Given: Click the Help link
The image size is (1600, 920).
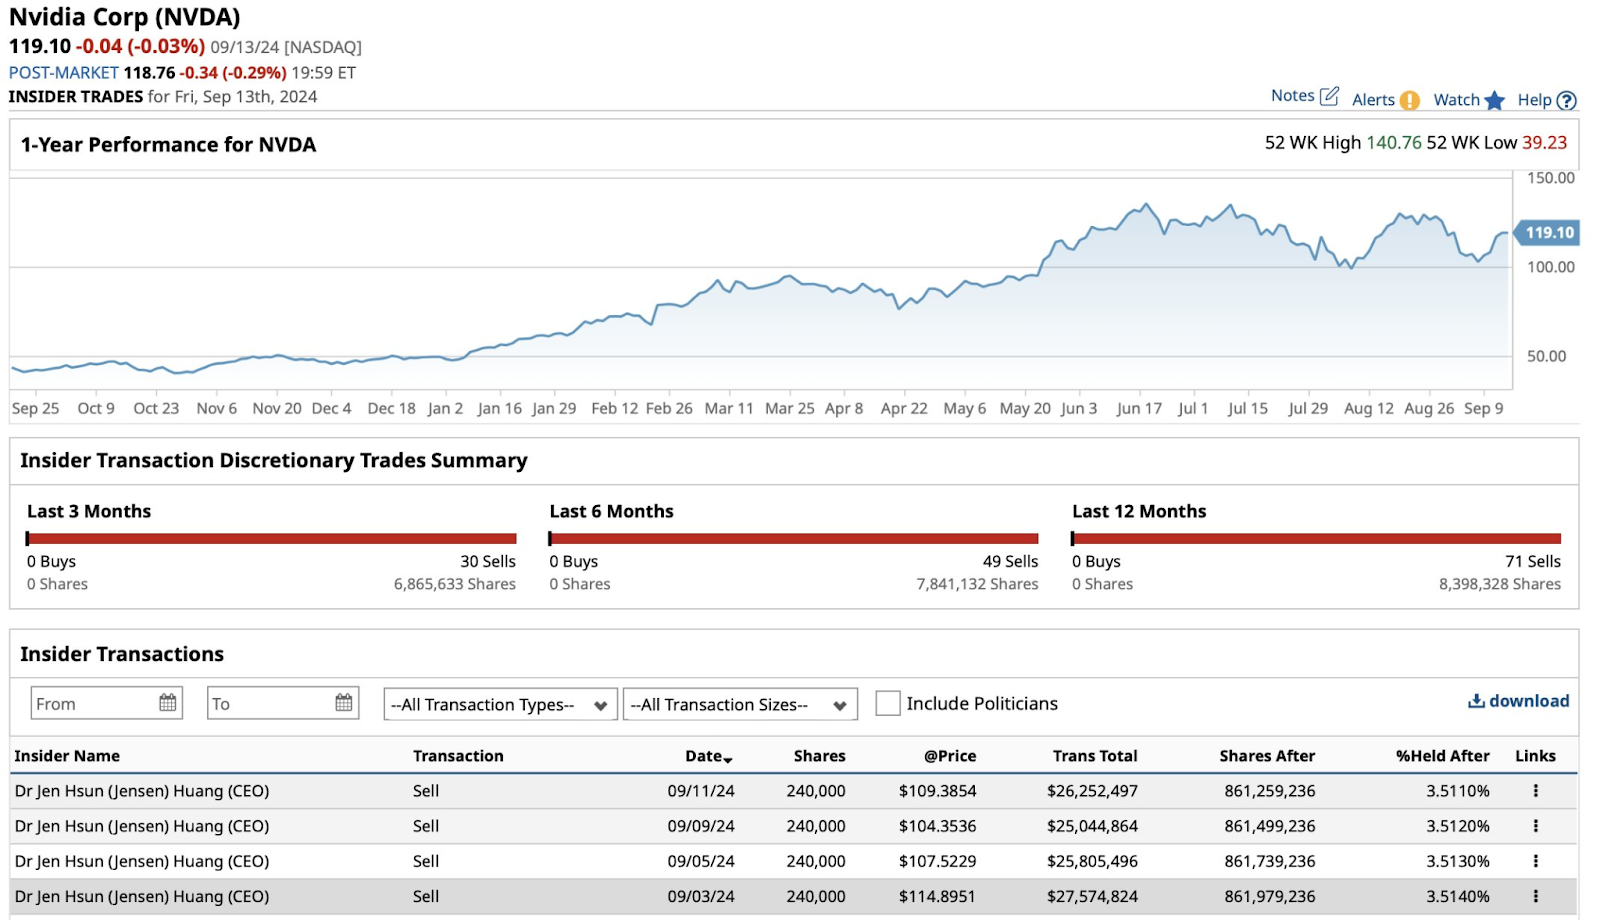Looking at the screenshot, I should click(x=1534, y=99).
